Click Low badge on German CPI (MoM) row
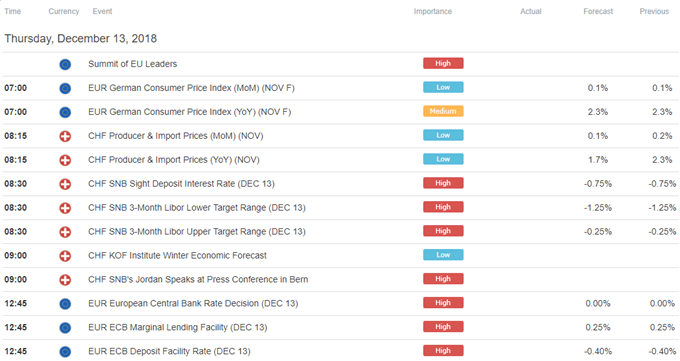This screenshot has height=361, width=680. pyautogui.click(x=443, y=87)
